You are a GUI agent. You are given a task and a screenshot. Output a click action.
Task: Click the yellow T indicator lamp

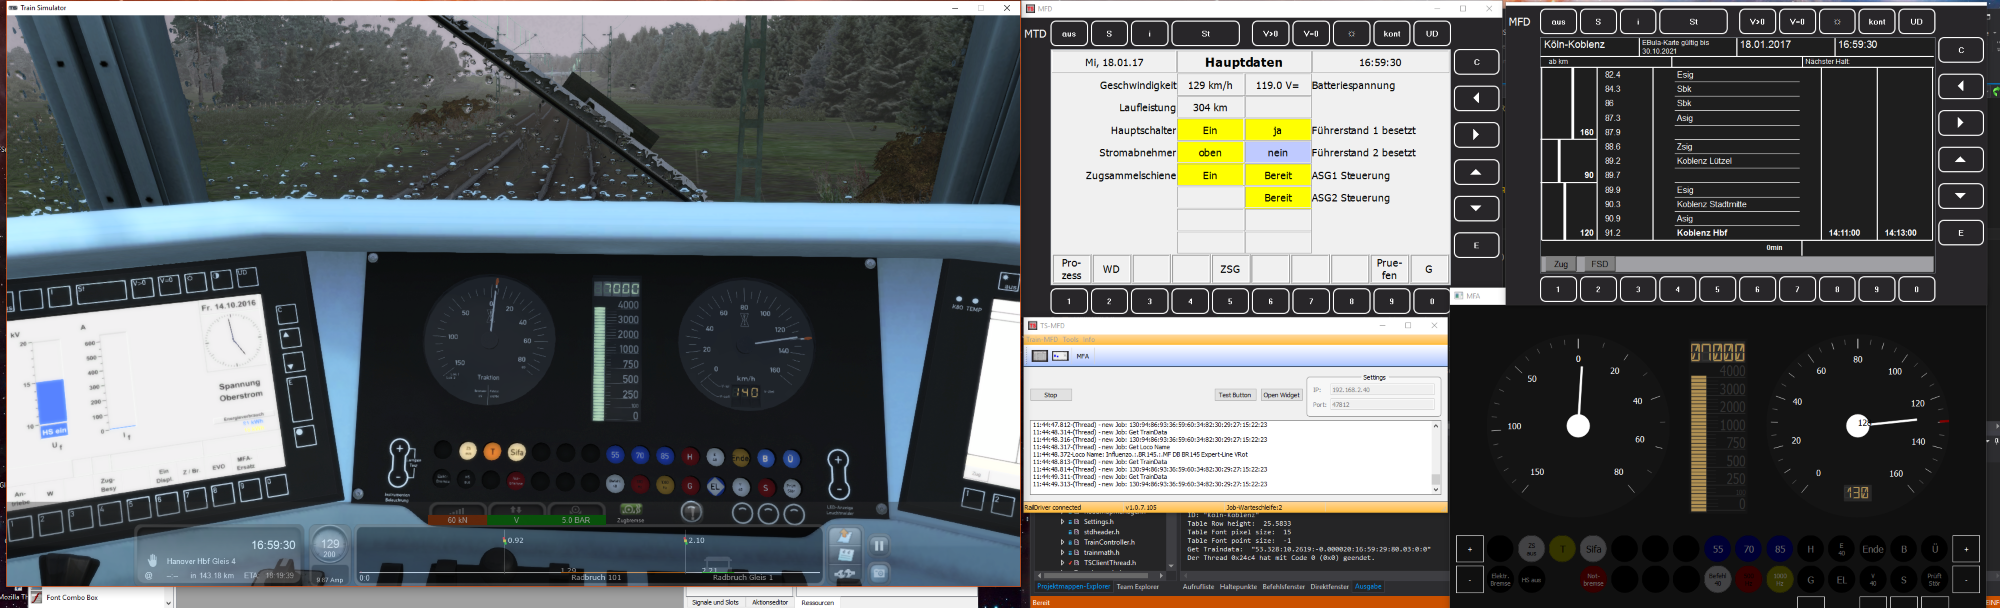(x=1562, y=549)
